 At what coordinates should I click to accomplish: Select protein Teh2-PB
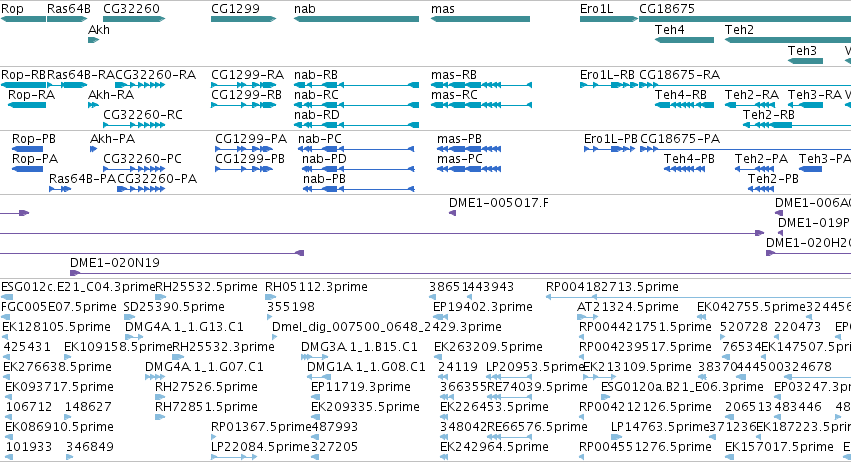point(773,179)
